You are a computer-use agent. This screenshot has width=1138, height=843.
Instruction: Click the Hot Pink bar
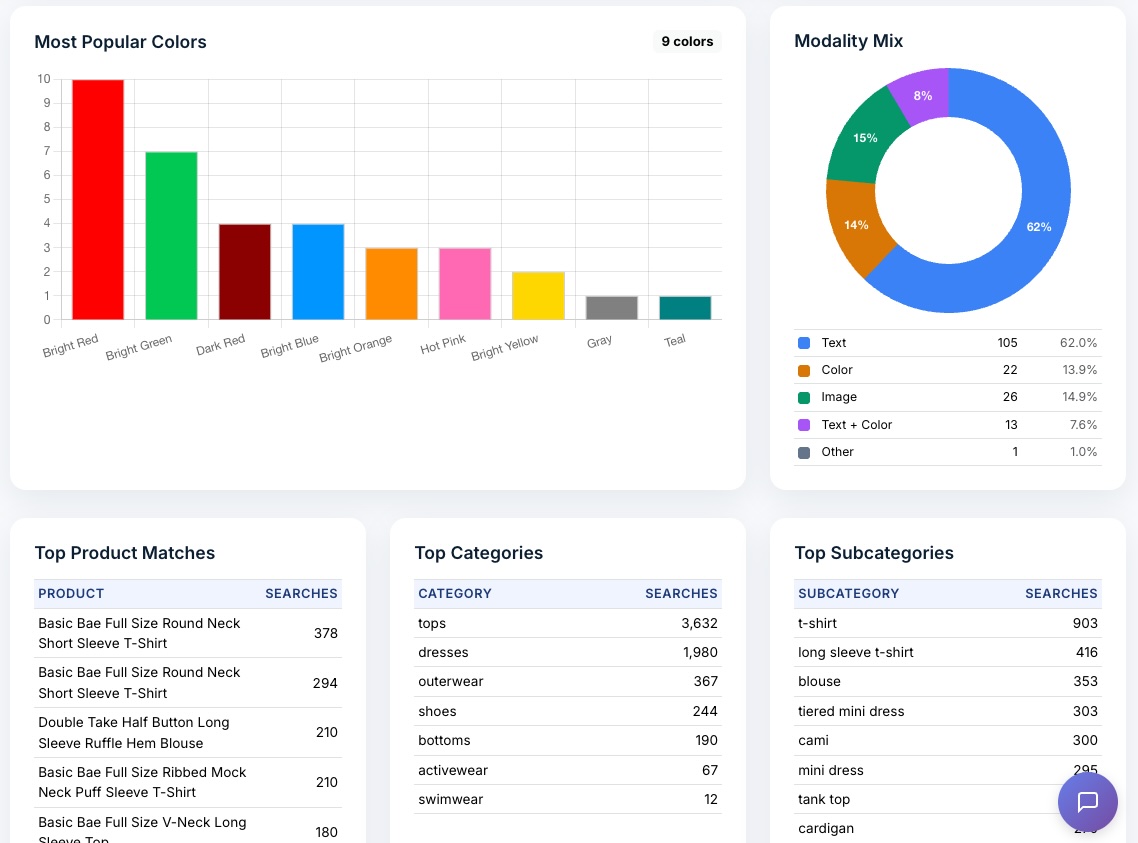coord(464,284)
